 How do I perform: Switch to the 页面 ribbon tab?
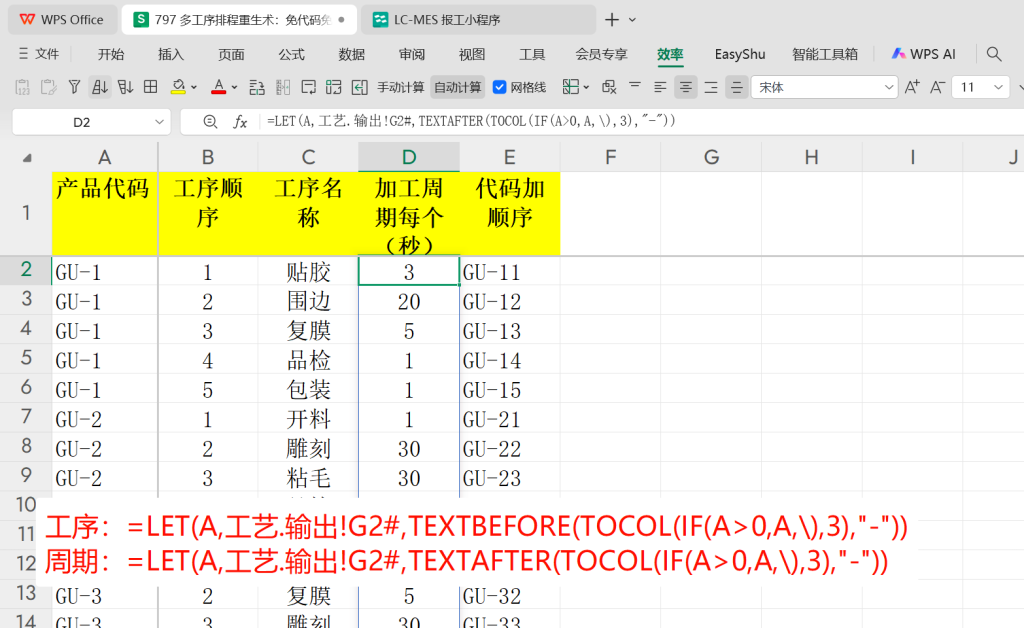pos(231,54)
